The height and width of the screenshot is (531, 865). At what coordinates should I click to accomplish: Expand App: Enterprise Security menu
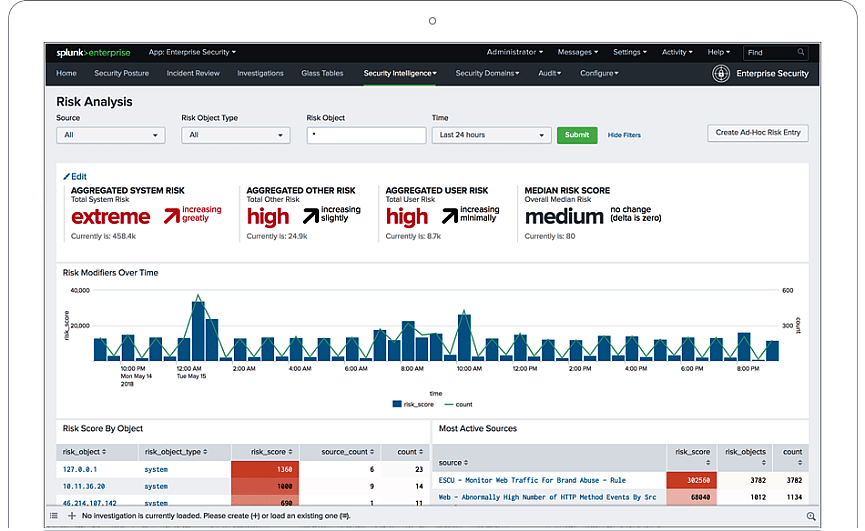192,52
